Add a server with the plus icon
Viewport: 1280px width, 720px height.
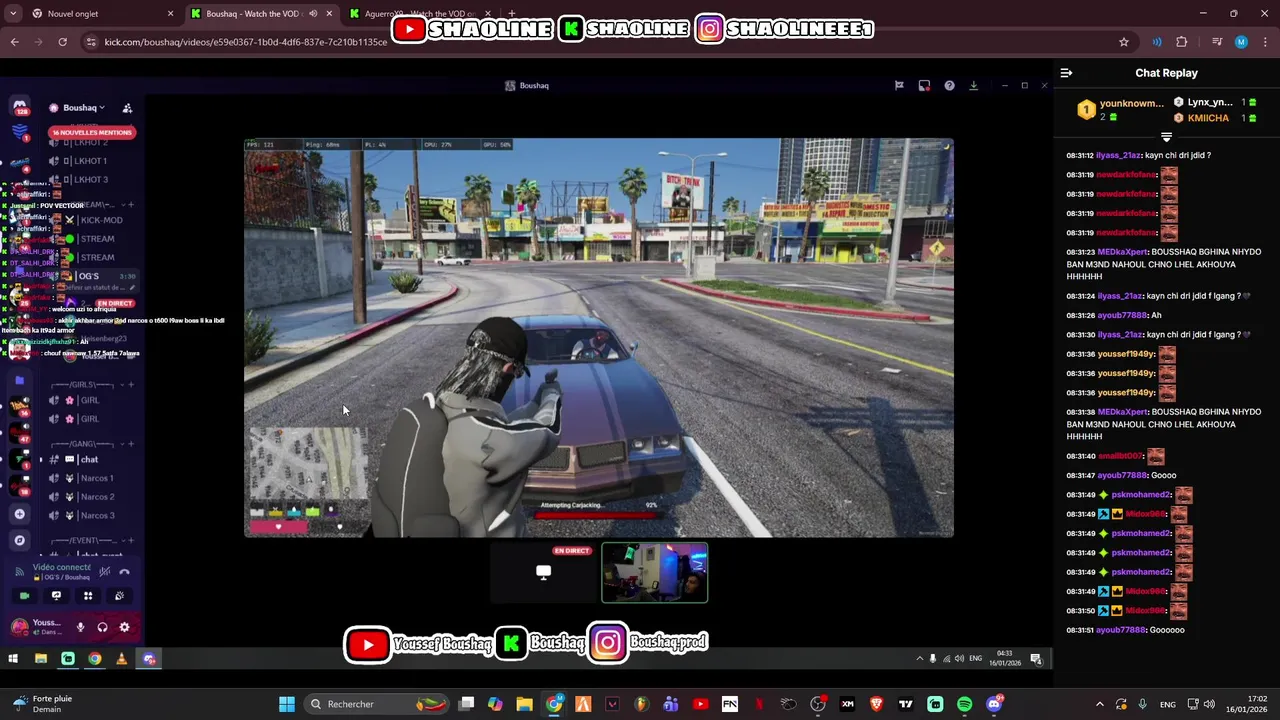[19, 514]
